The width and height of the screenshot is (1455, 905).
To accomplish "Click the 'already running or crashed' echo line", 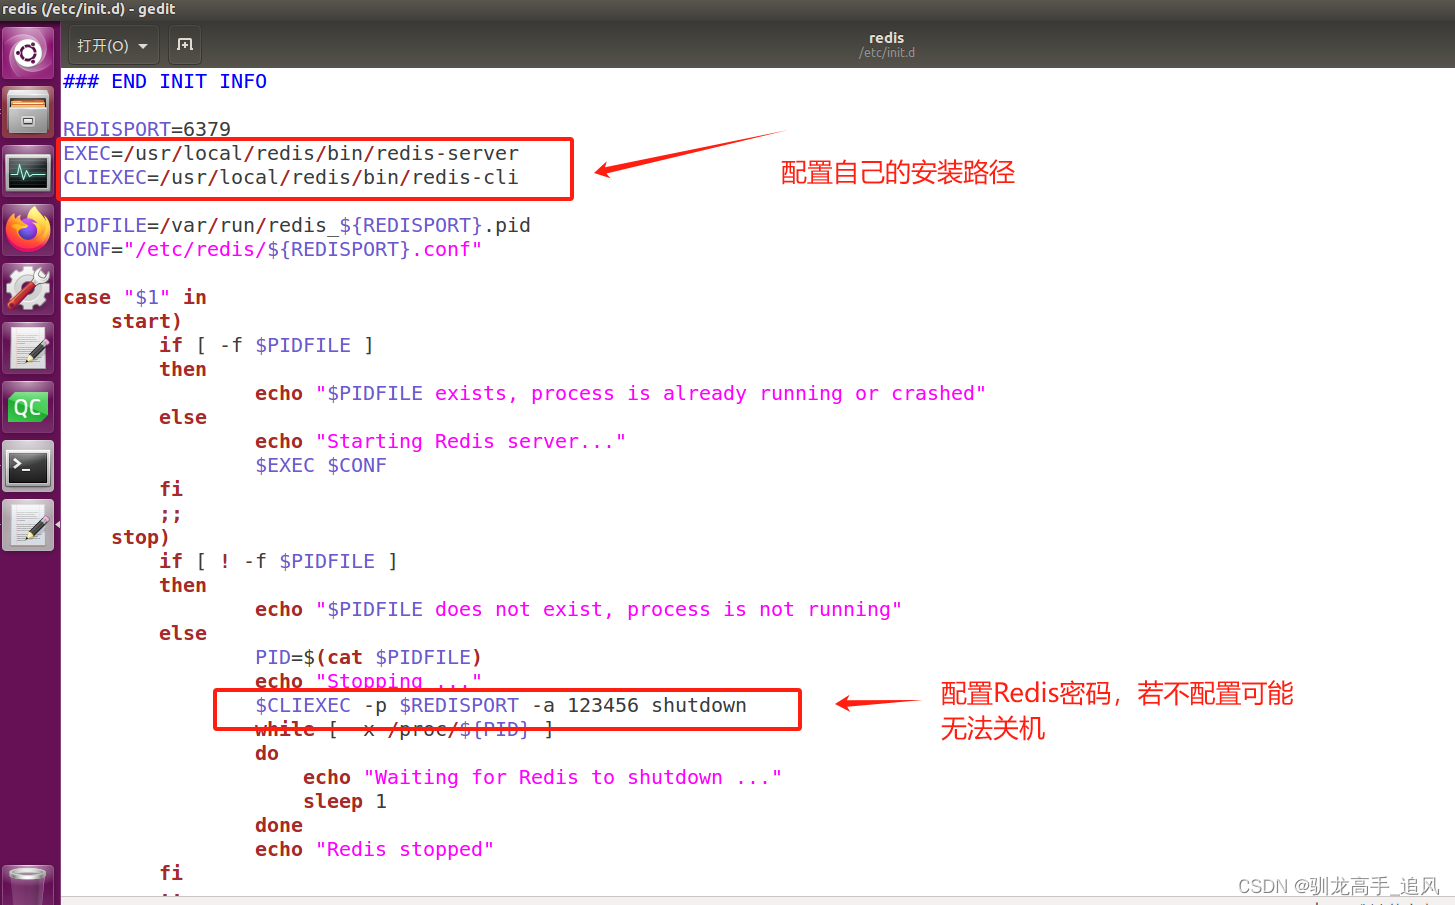I will coord(620,393).
